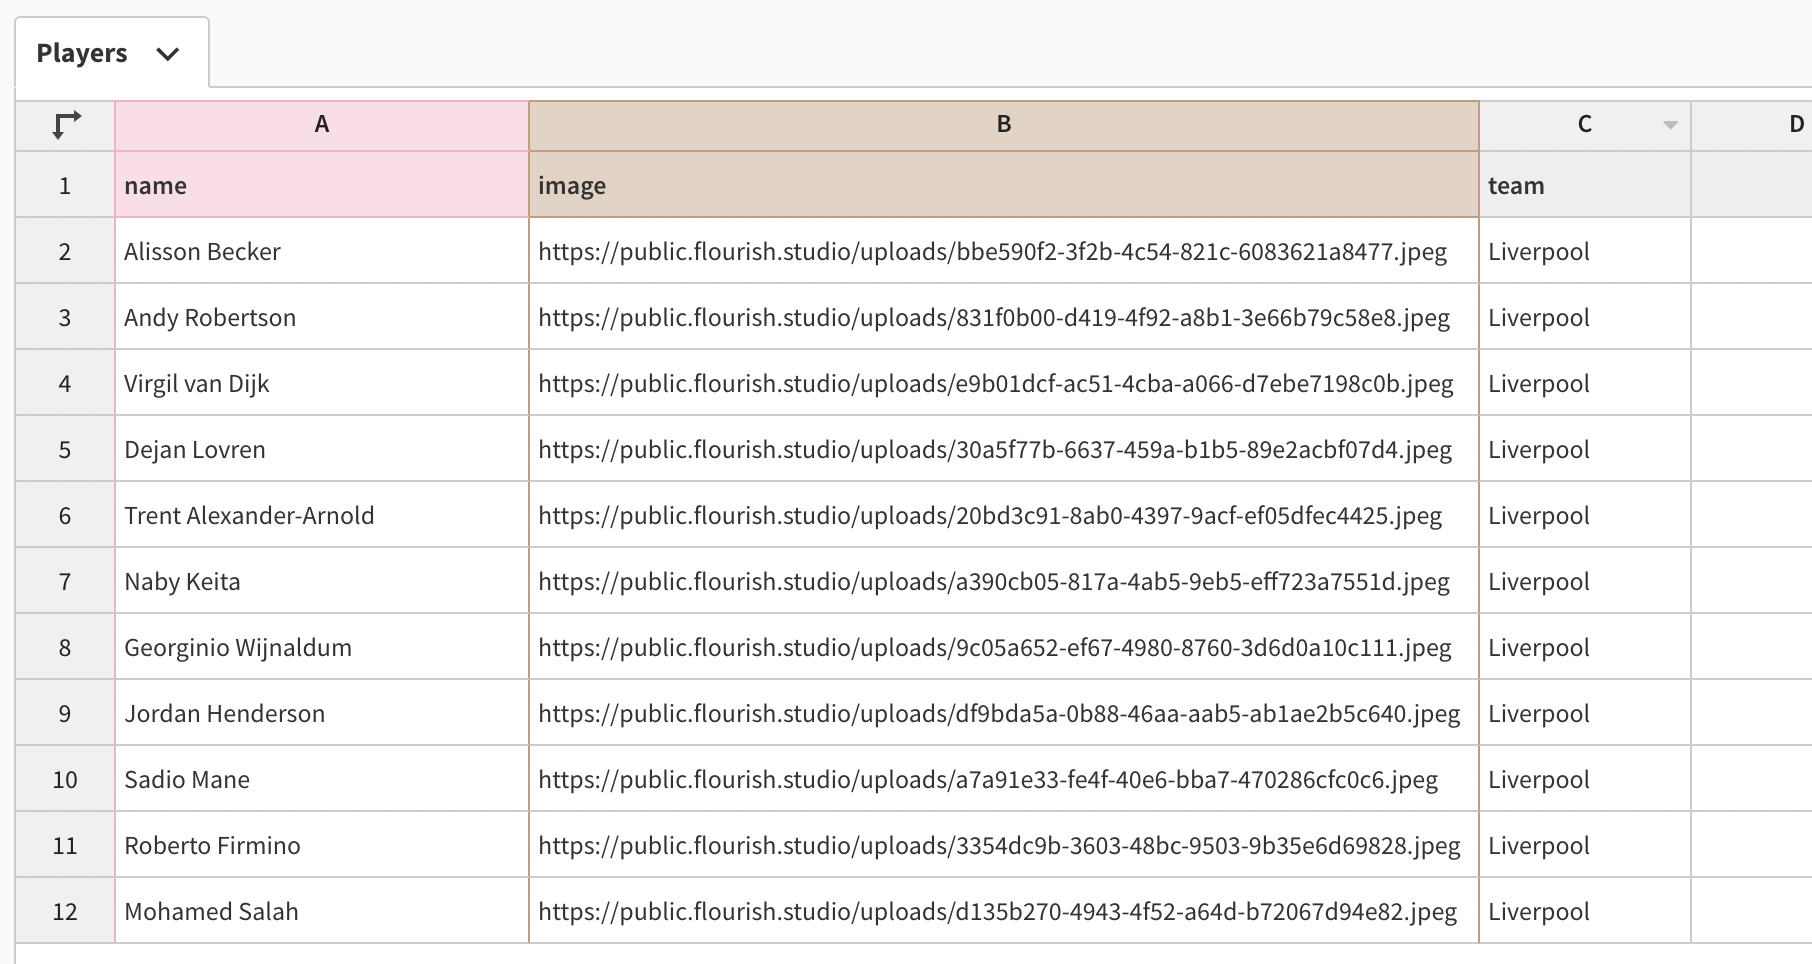Click image URL starting 3354dc9b

(1004, 845)
